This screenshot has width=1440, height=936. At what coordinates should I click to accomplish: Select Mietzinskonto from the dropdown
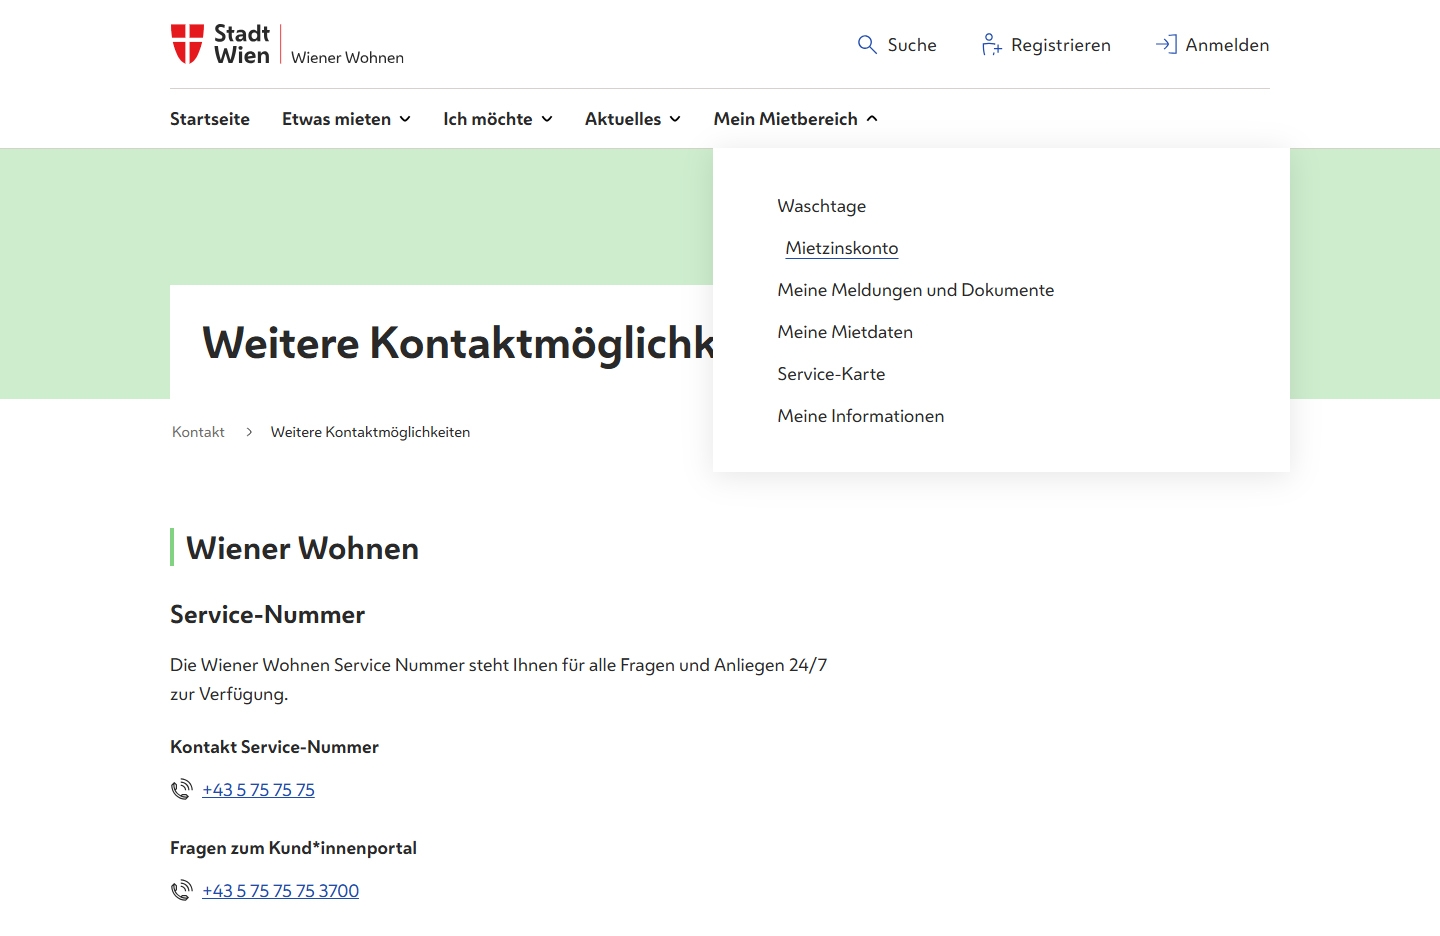click(842, 248)
